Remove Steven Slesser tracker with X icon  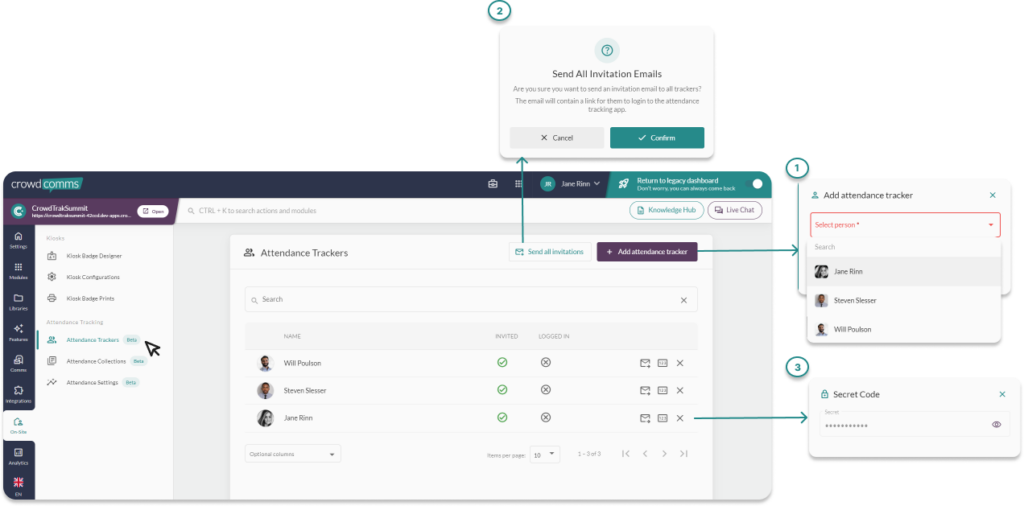tap(679, 391)
